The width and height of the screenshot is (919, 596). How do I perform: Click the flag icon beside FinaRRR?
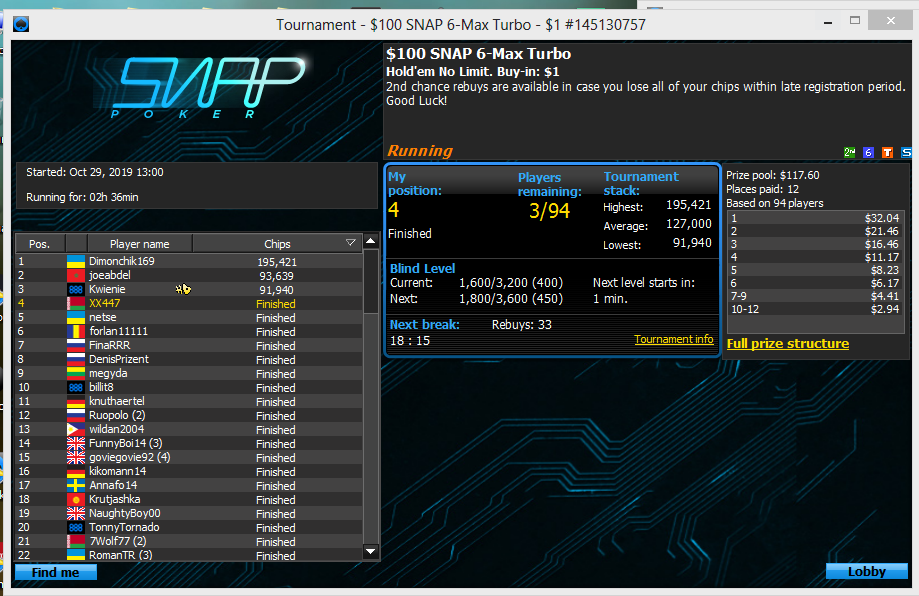pyautogui.click(x=76, y=346)
